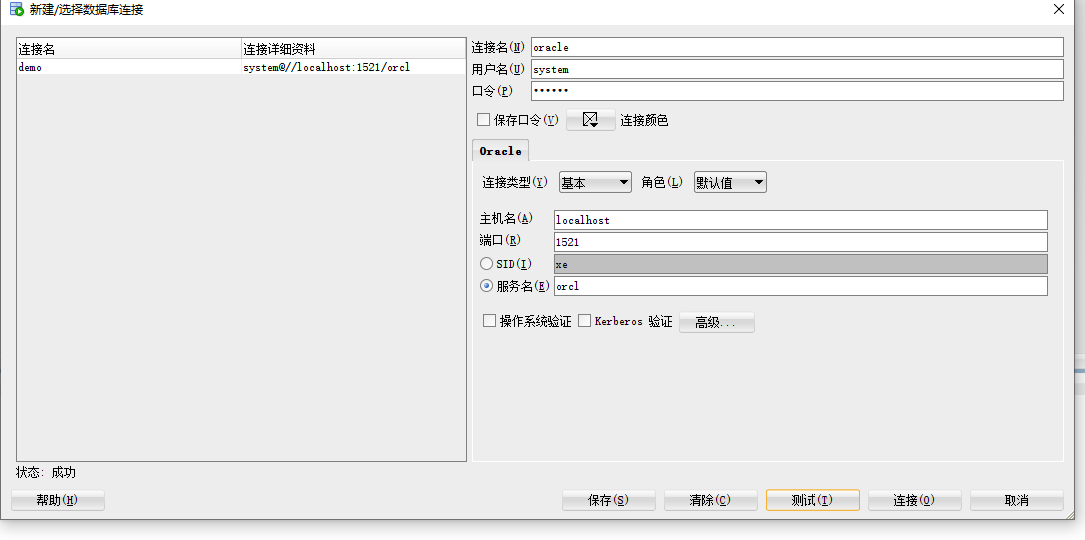The height and width of the screenshot is (540, 1085).
Task: Click the 测试 button
Action: click(812, 500)
